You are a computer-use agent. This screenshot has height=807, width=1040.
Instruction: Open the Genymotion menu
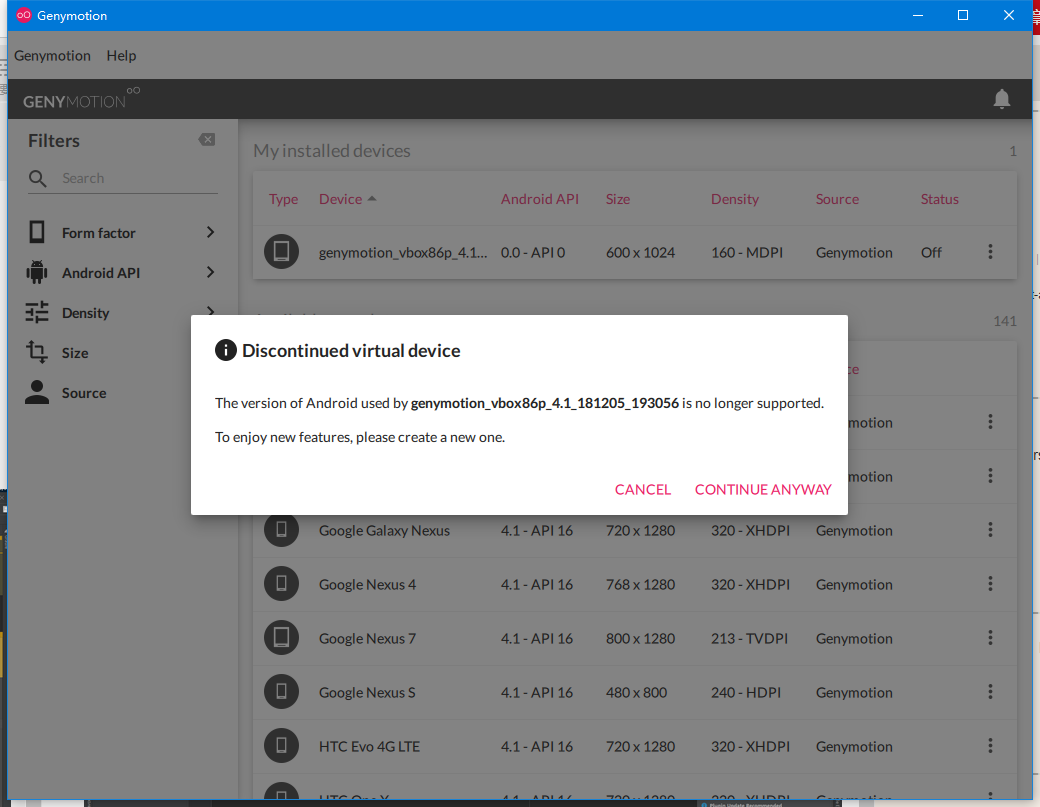(52, 56)
